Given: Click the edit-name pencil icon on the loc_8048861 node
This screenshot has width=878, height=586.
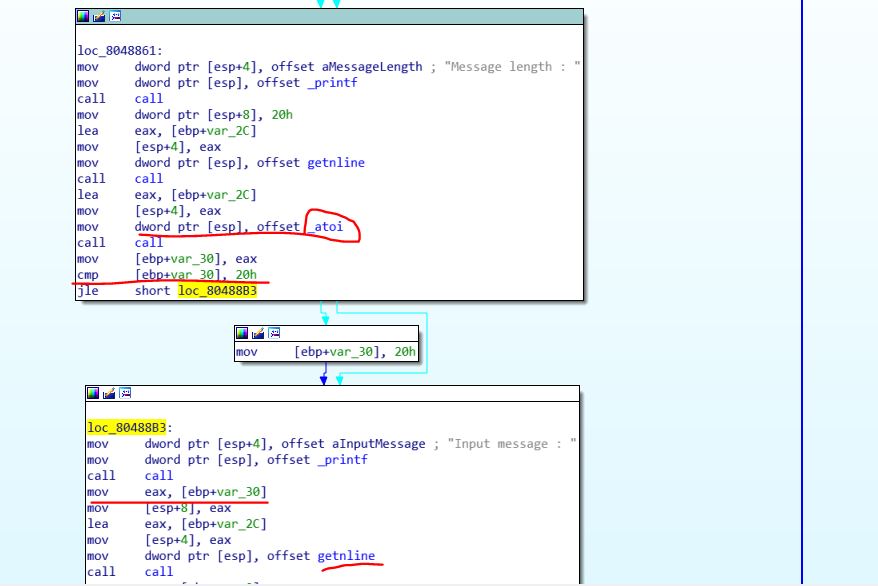Looking at the screenshot, I should (99, 16).
